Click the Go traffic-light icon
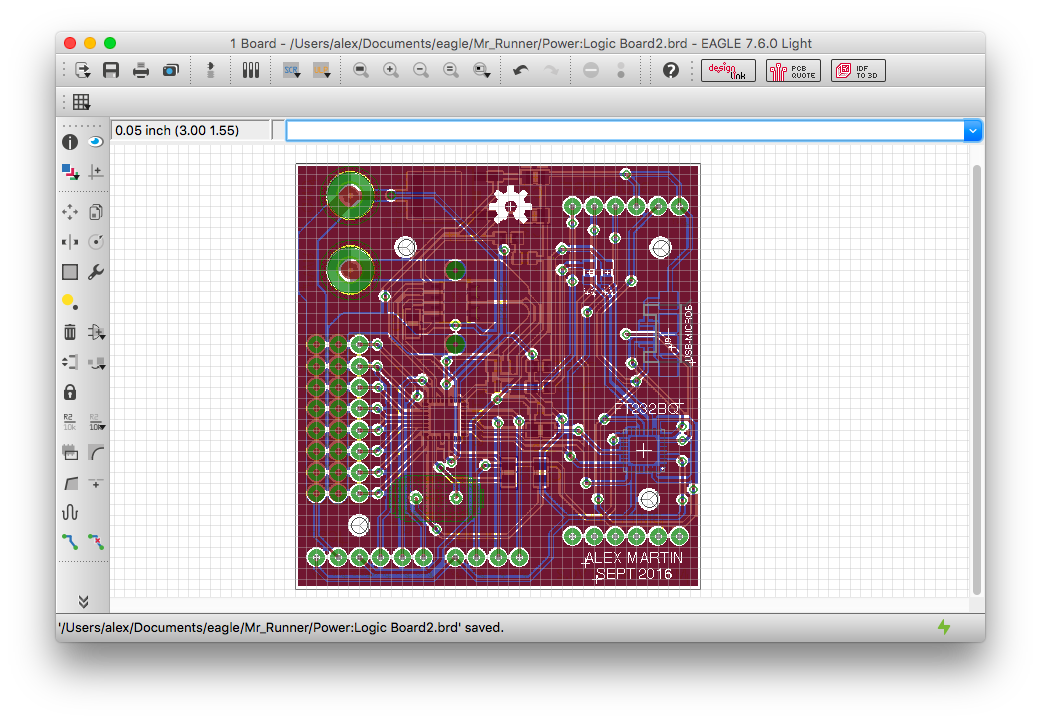Image resolution: width=1041 pixels, height=722 pixels. coord(621,70)
